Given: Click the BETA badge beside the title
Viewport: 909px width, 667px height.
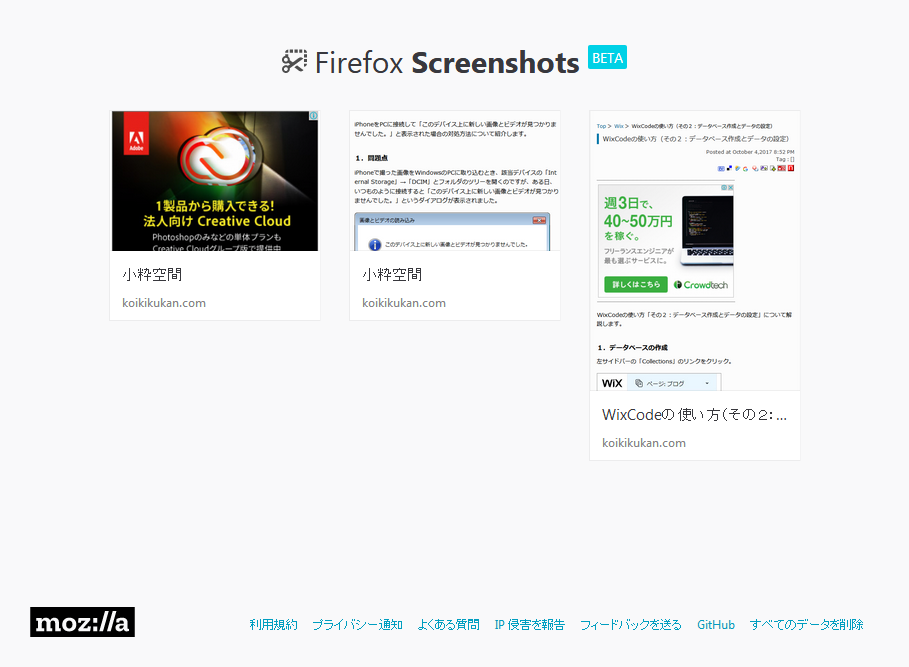Looking at the screenshot, I should click(608, 57).
